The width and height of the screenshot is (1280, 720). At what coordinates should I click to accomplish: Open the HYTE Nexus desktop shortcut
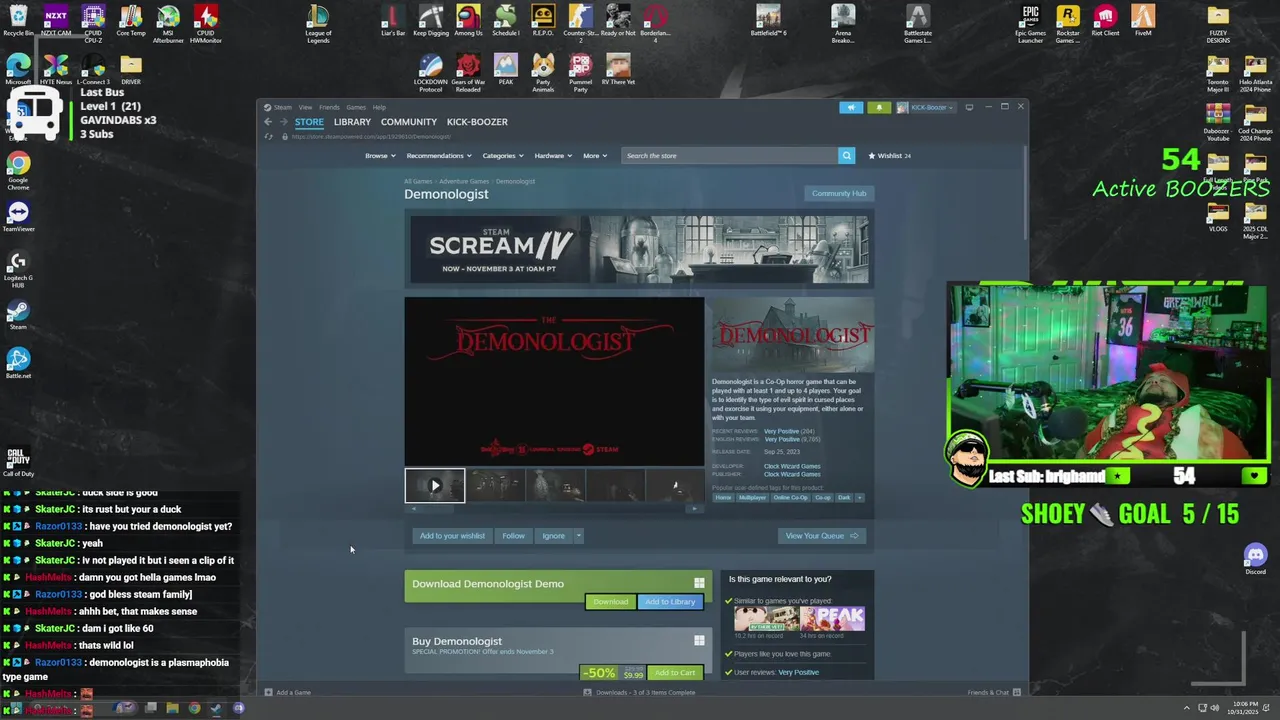click(56, 70)
